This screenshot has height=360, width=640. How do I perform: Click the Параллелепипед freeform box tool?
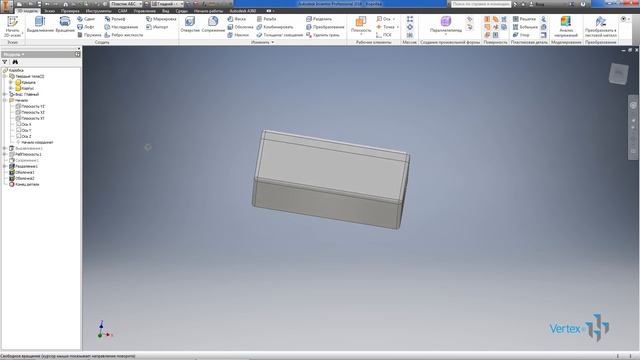pyautogui.click(x=446, y=24)
